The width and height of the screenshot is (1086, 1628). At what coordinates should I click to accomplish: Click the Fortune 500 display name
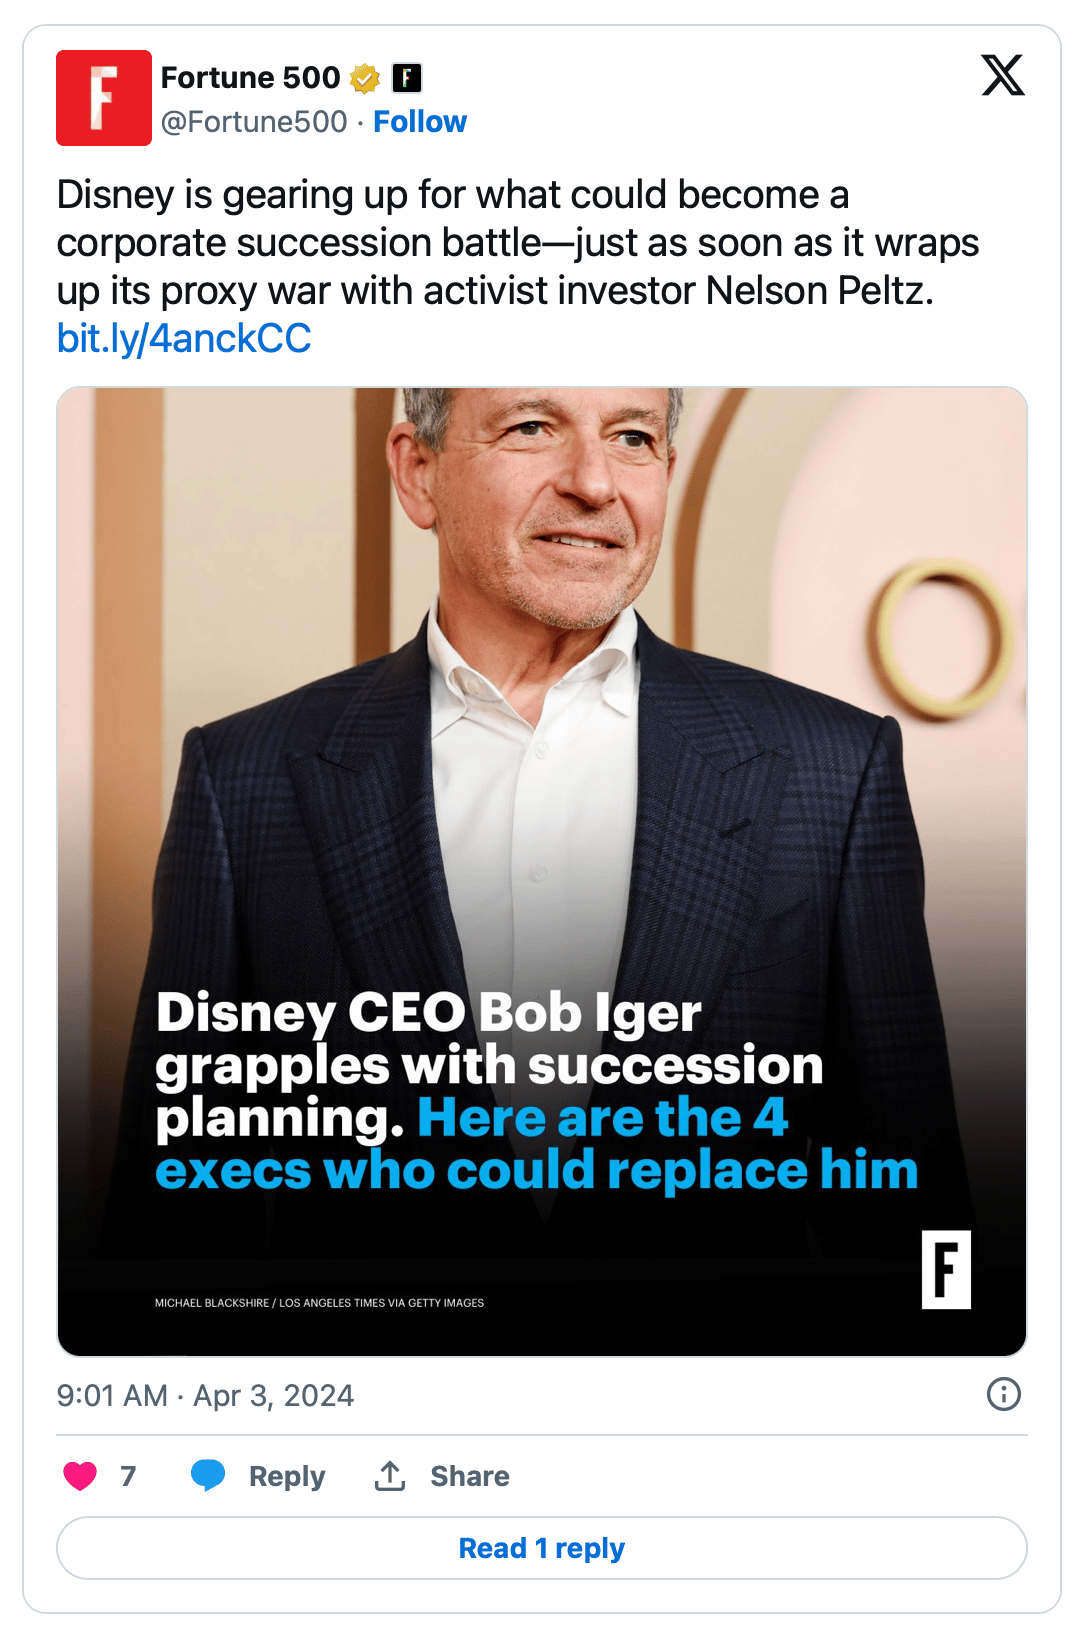point(250,78)
